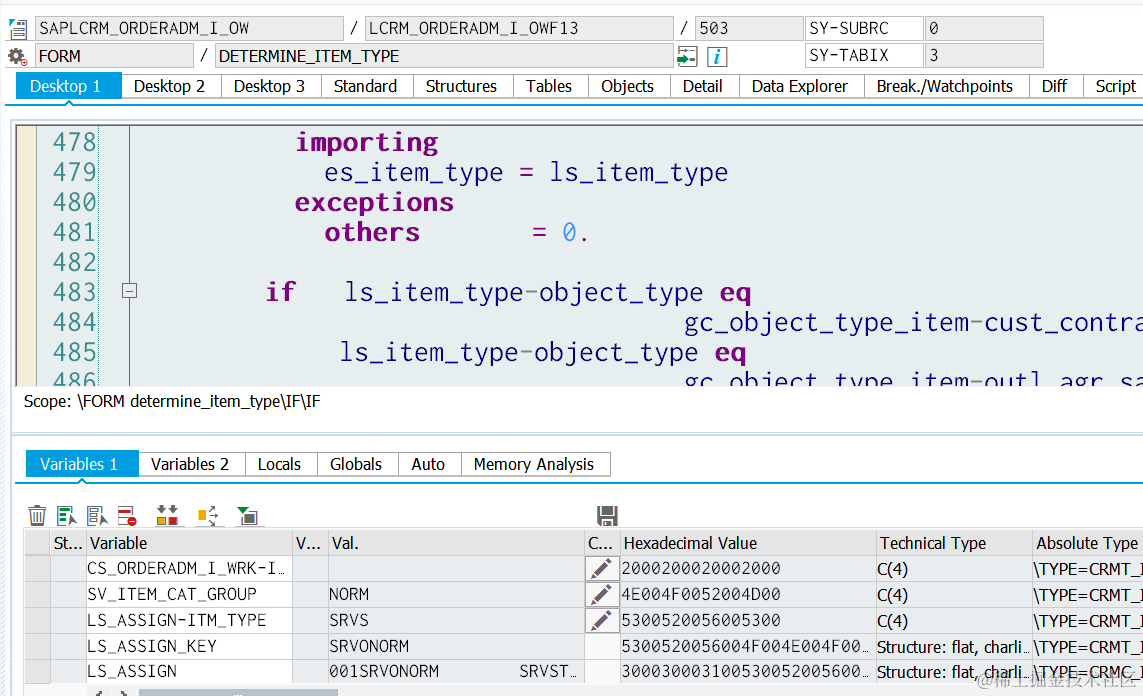Select the Auto tab
The width and height of the screenshot is (1143, 696).
coord(428,464)
